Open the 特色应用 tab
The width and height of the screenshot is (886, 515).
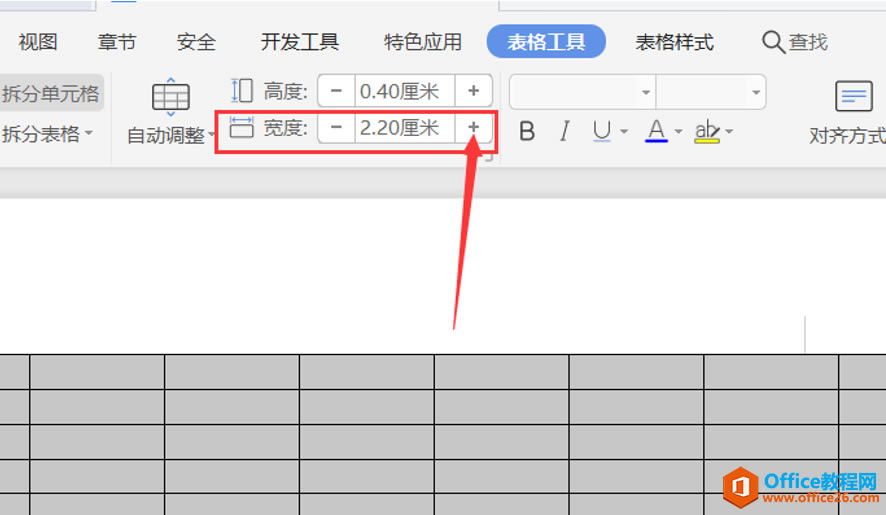[423, 42]
